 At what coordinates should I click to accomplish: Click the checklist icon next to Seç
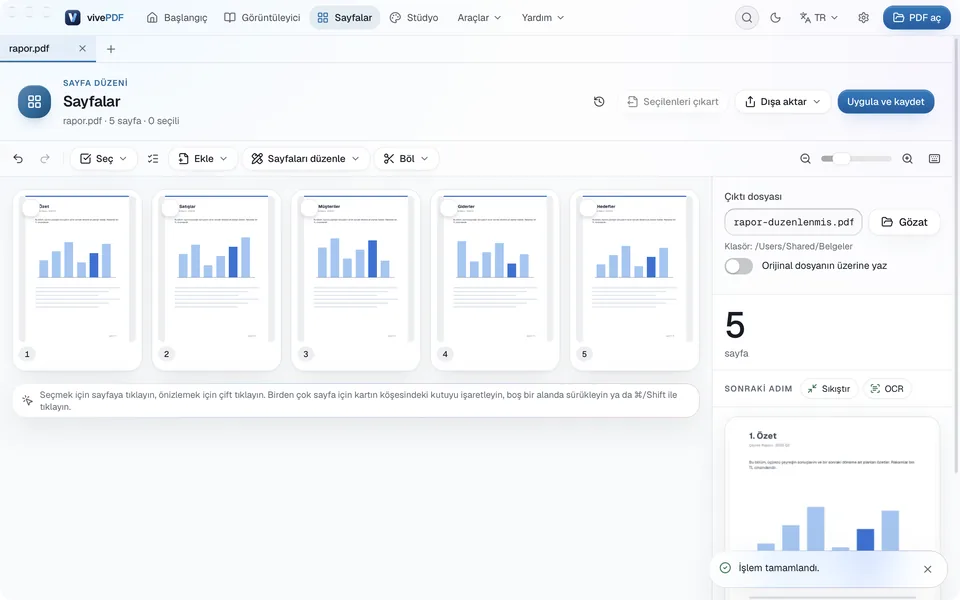coord(153,159)
